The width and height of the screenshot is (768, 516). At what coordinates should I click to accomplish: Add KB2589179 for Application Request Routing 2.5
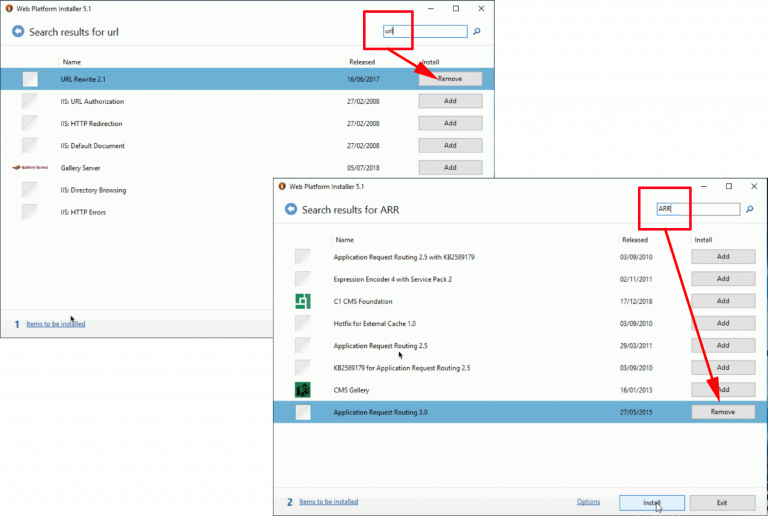(x=723, y=368)
